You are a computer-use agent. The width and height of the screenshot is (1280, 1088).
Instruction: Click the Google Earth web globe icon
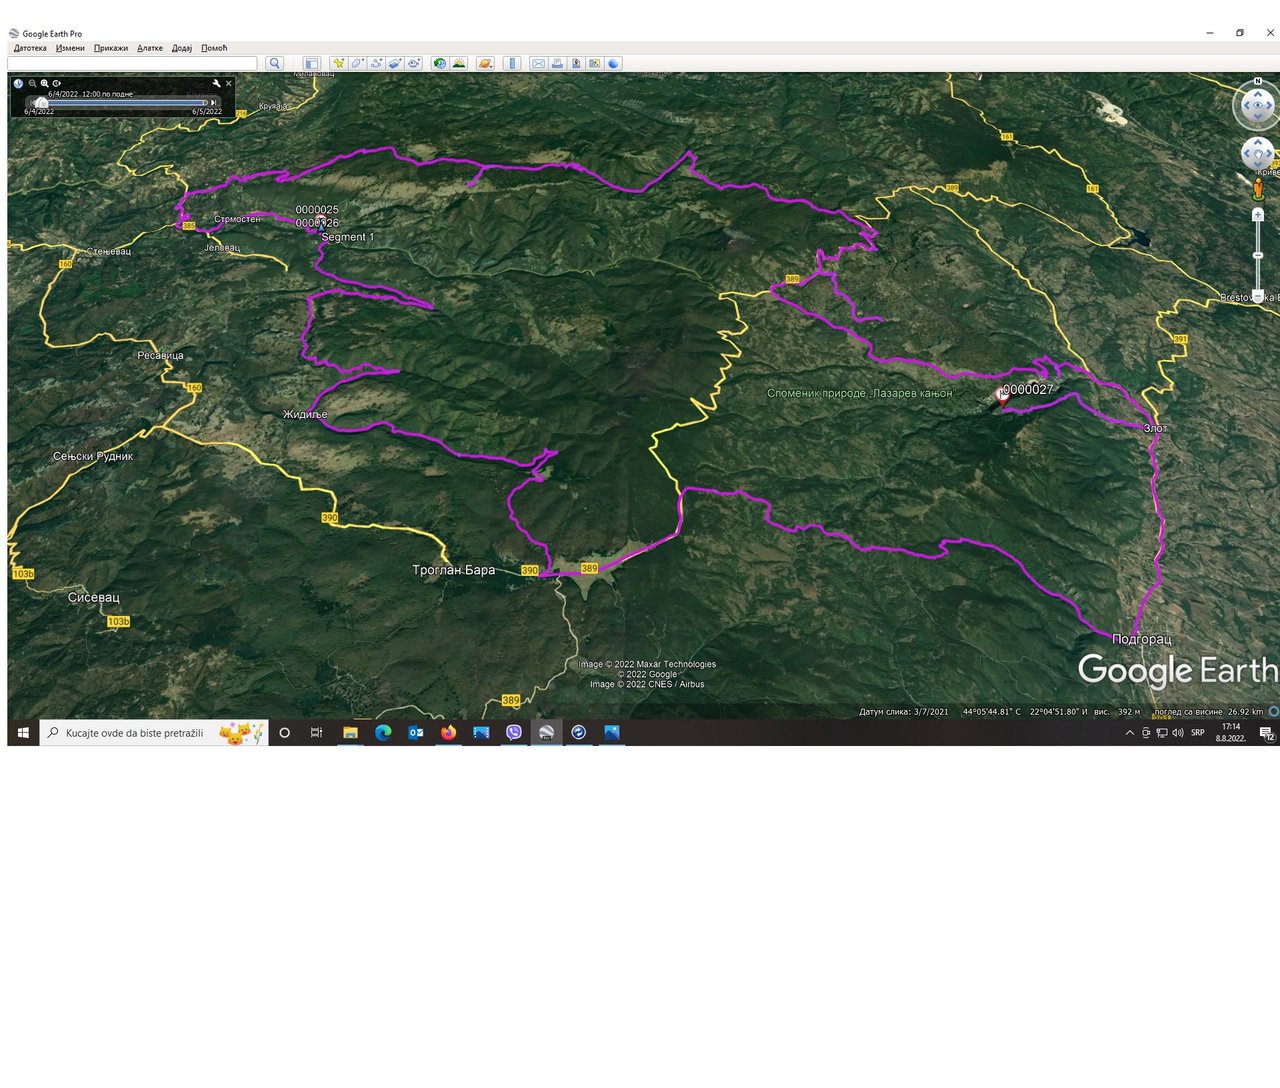[614, 63]
